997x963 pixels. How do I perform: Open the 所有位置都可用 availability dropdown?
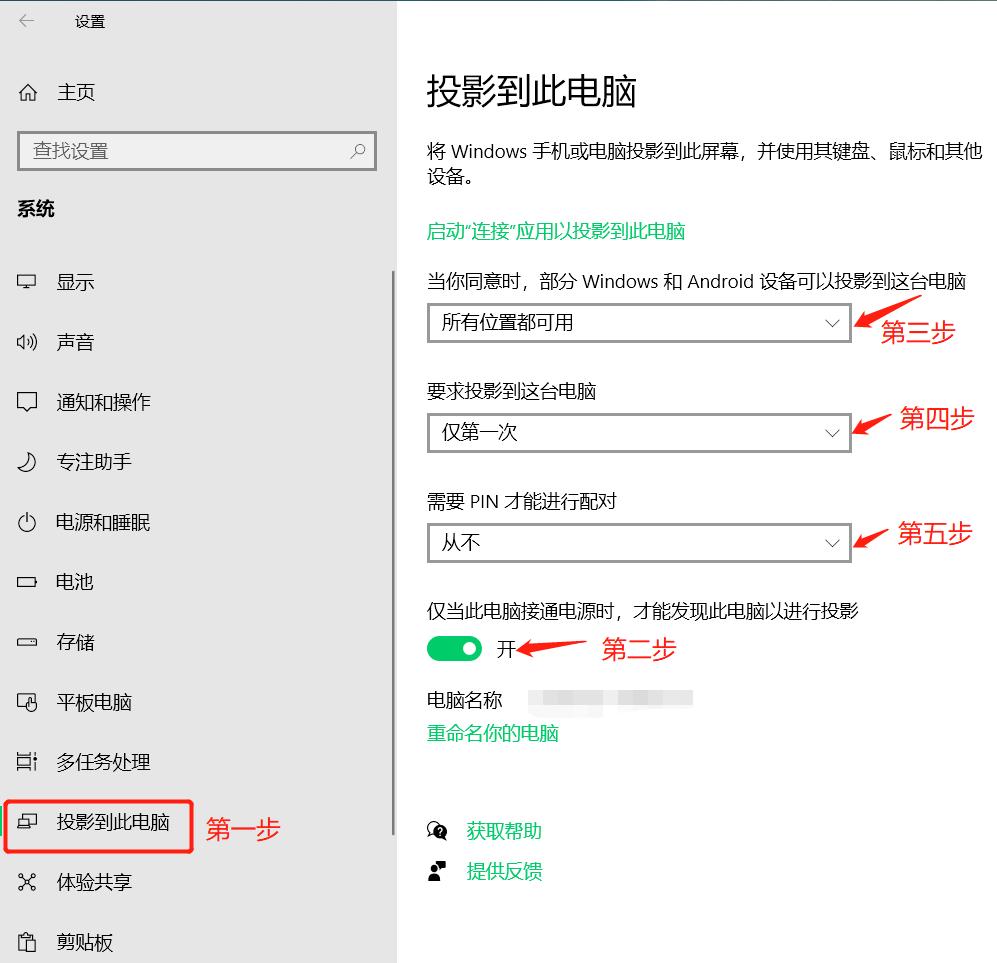click(638, 323)
